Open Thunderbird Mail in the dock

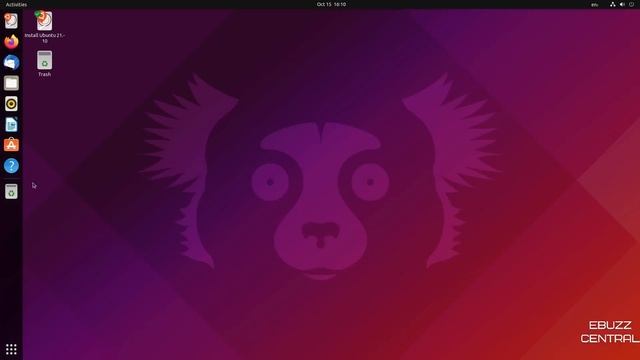[11, 62]
